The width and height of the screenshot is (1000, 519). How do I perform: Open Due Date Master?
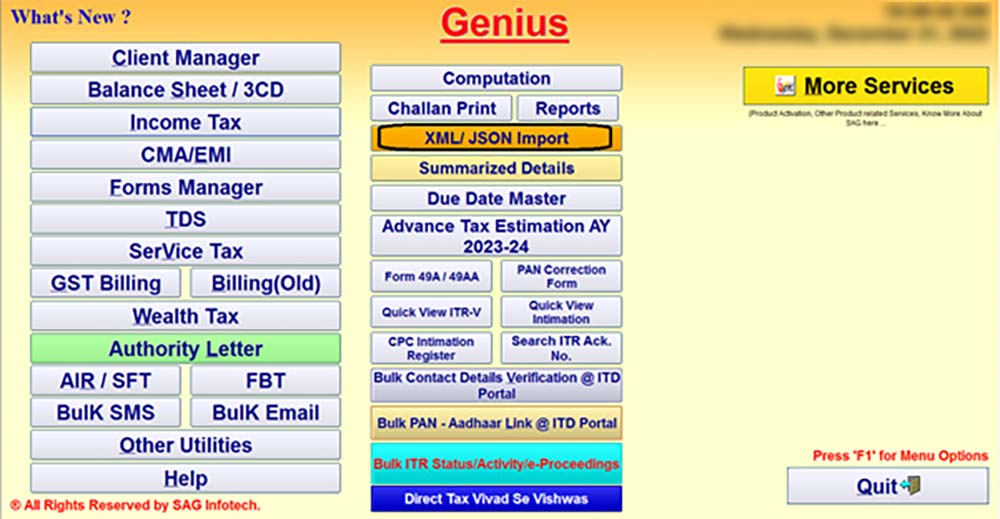(496, 198)
